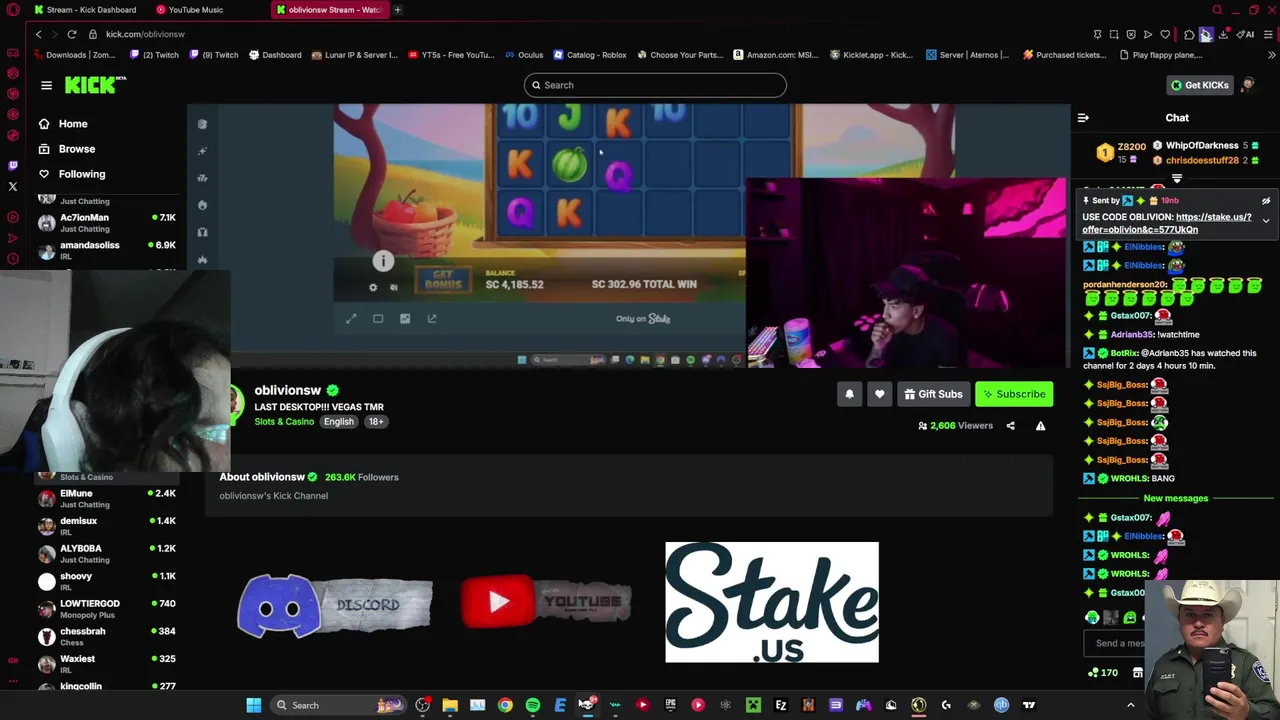Click the English language tag
1280x720 pixels.
click(338, 422)
